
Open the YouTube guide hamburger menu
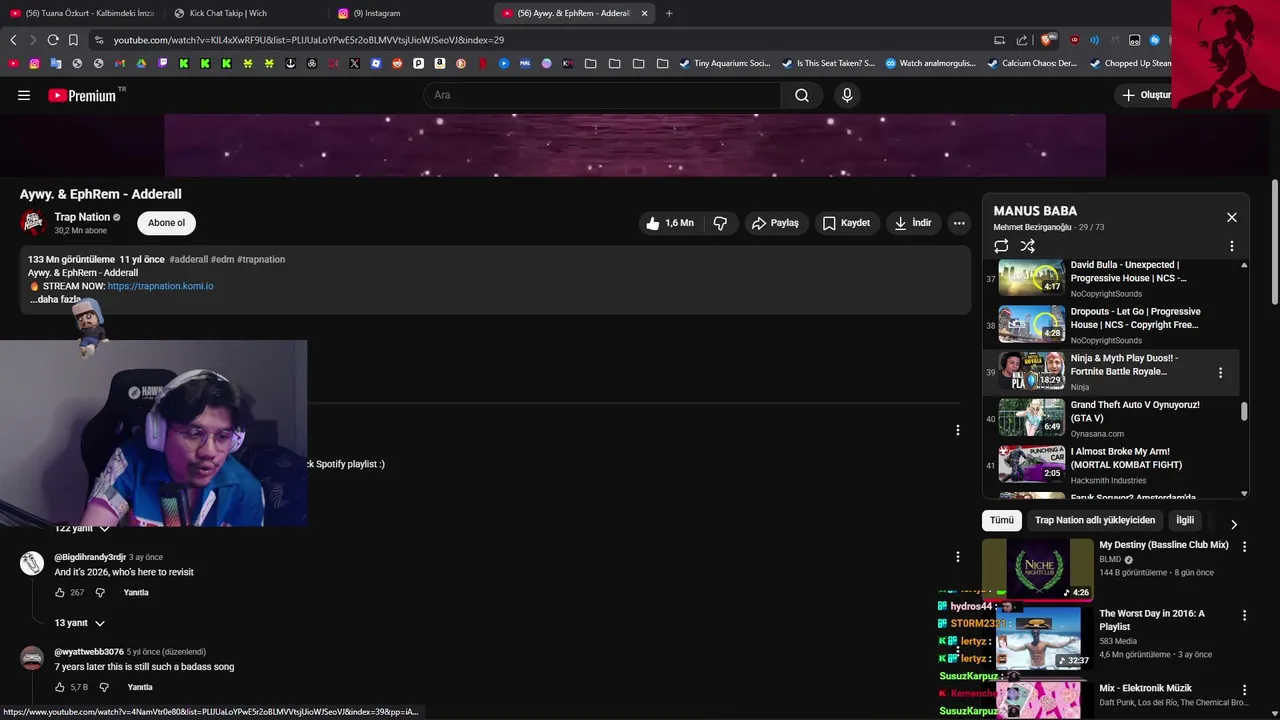(x=24, y=95)
